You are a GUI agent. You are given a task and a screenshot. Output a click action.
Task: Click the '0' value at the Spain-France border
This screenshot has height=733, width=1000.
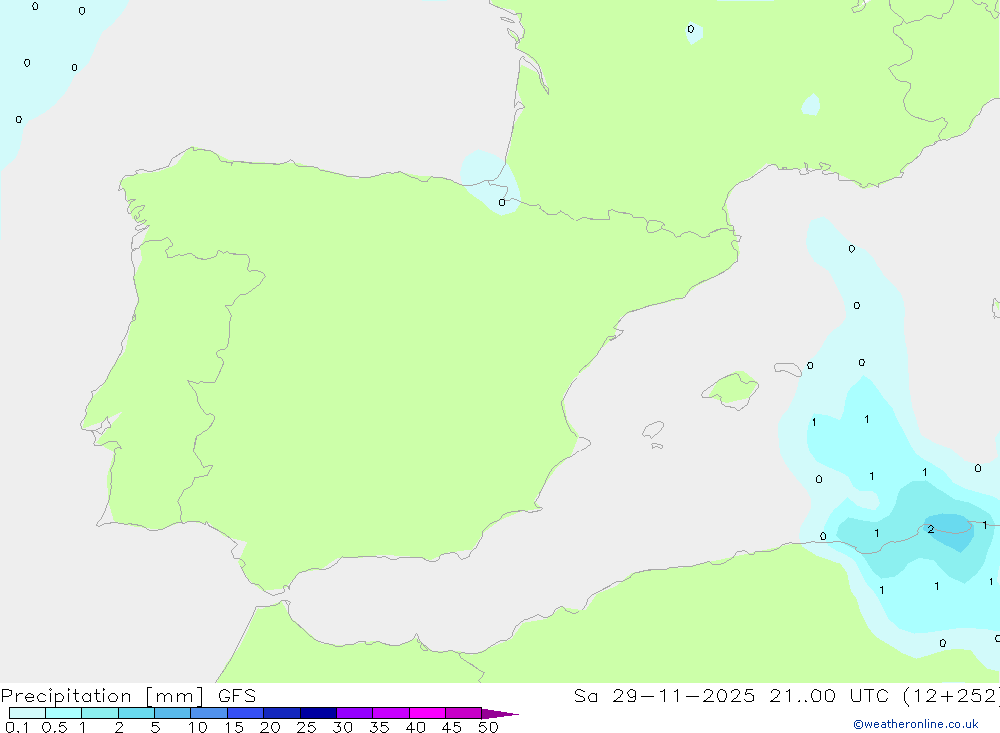pos(502,202)
